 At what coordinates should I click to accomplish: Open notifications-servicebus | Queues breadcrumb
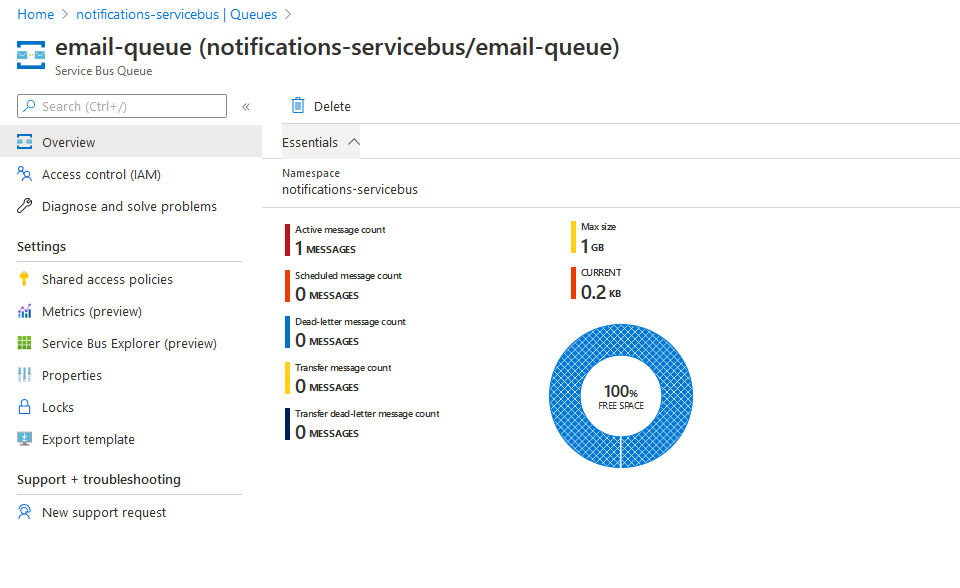click(x=176, y=14)
